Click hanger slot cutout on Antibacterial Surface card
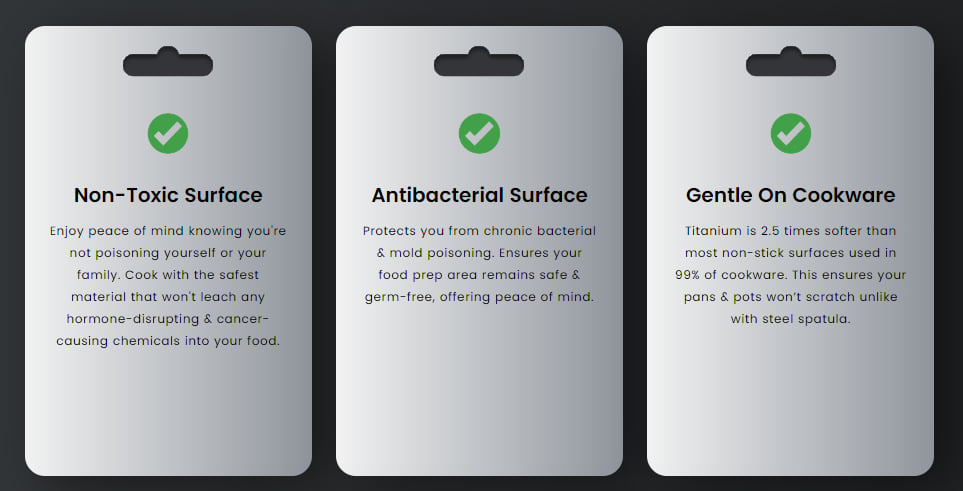This screenshot has height=491, width=963. click(x=479, y=65)
